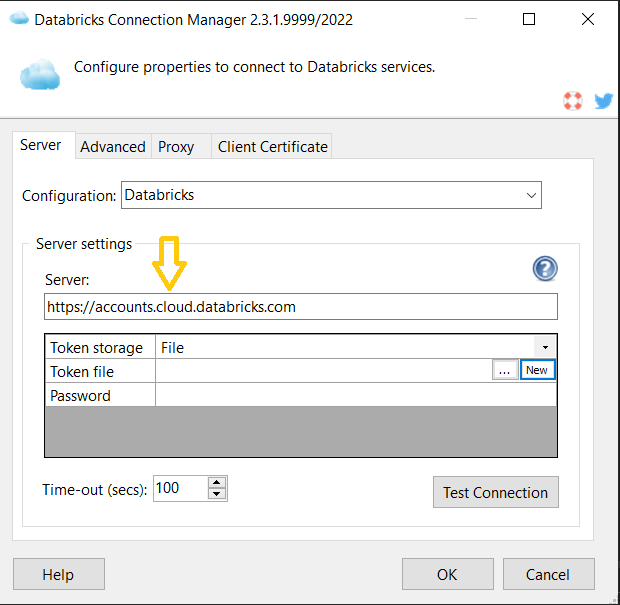
Task: Decrease Time-out value with down arrow
Action: pos(217,494)
